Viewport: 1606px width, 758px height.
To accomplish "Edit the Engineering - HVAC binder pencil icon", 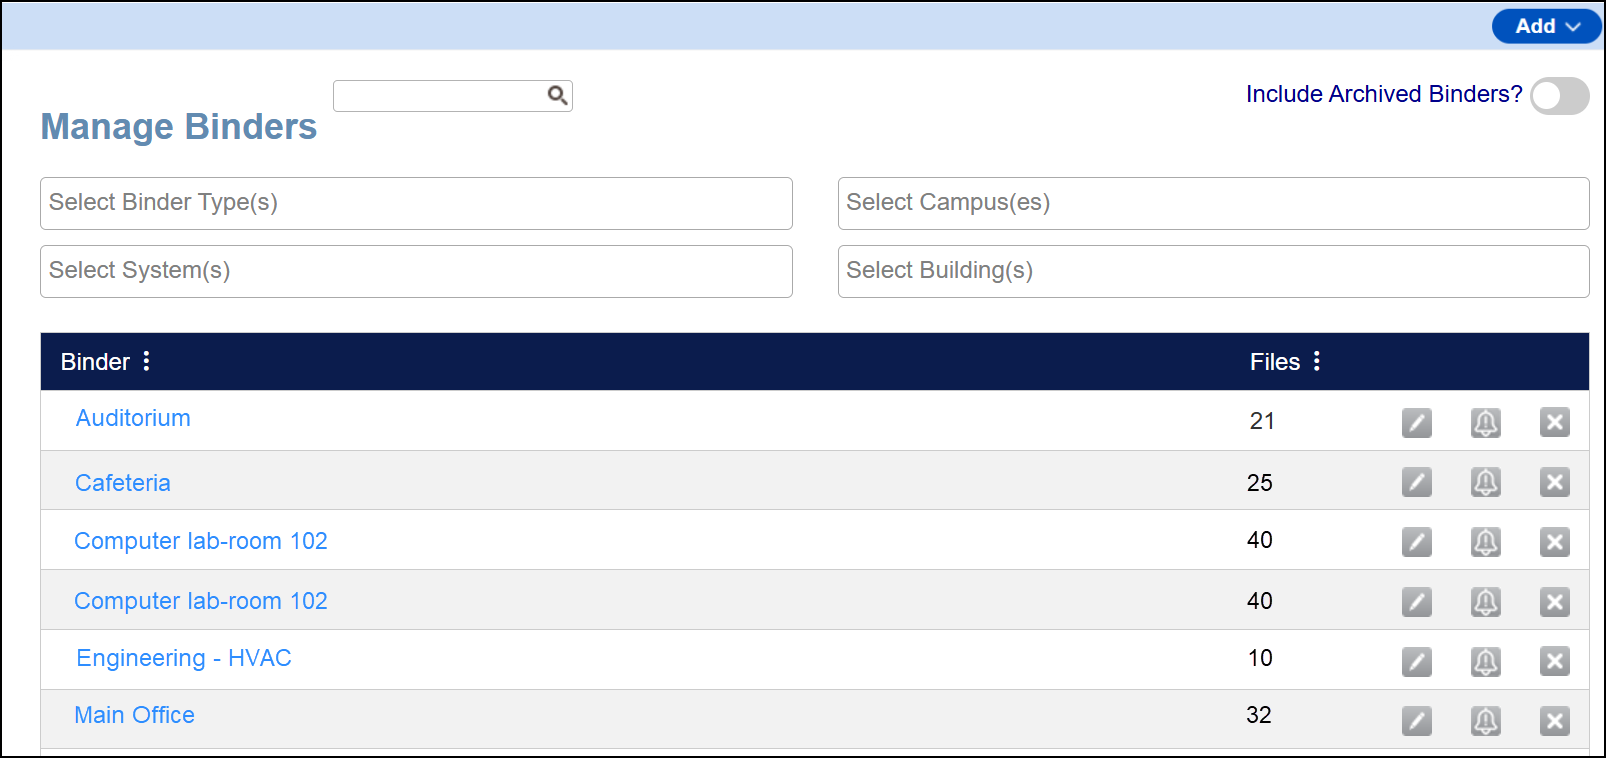I will pos(1416,662).
